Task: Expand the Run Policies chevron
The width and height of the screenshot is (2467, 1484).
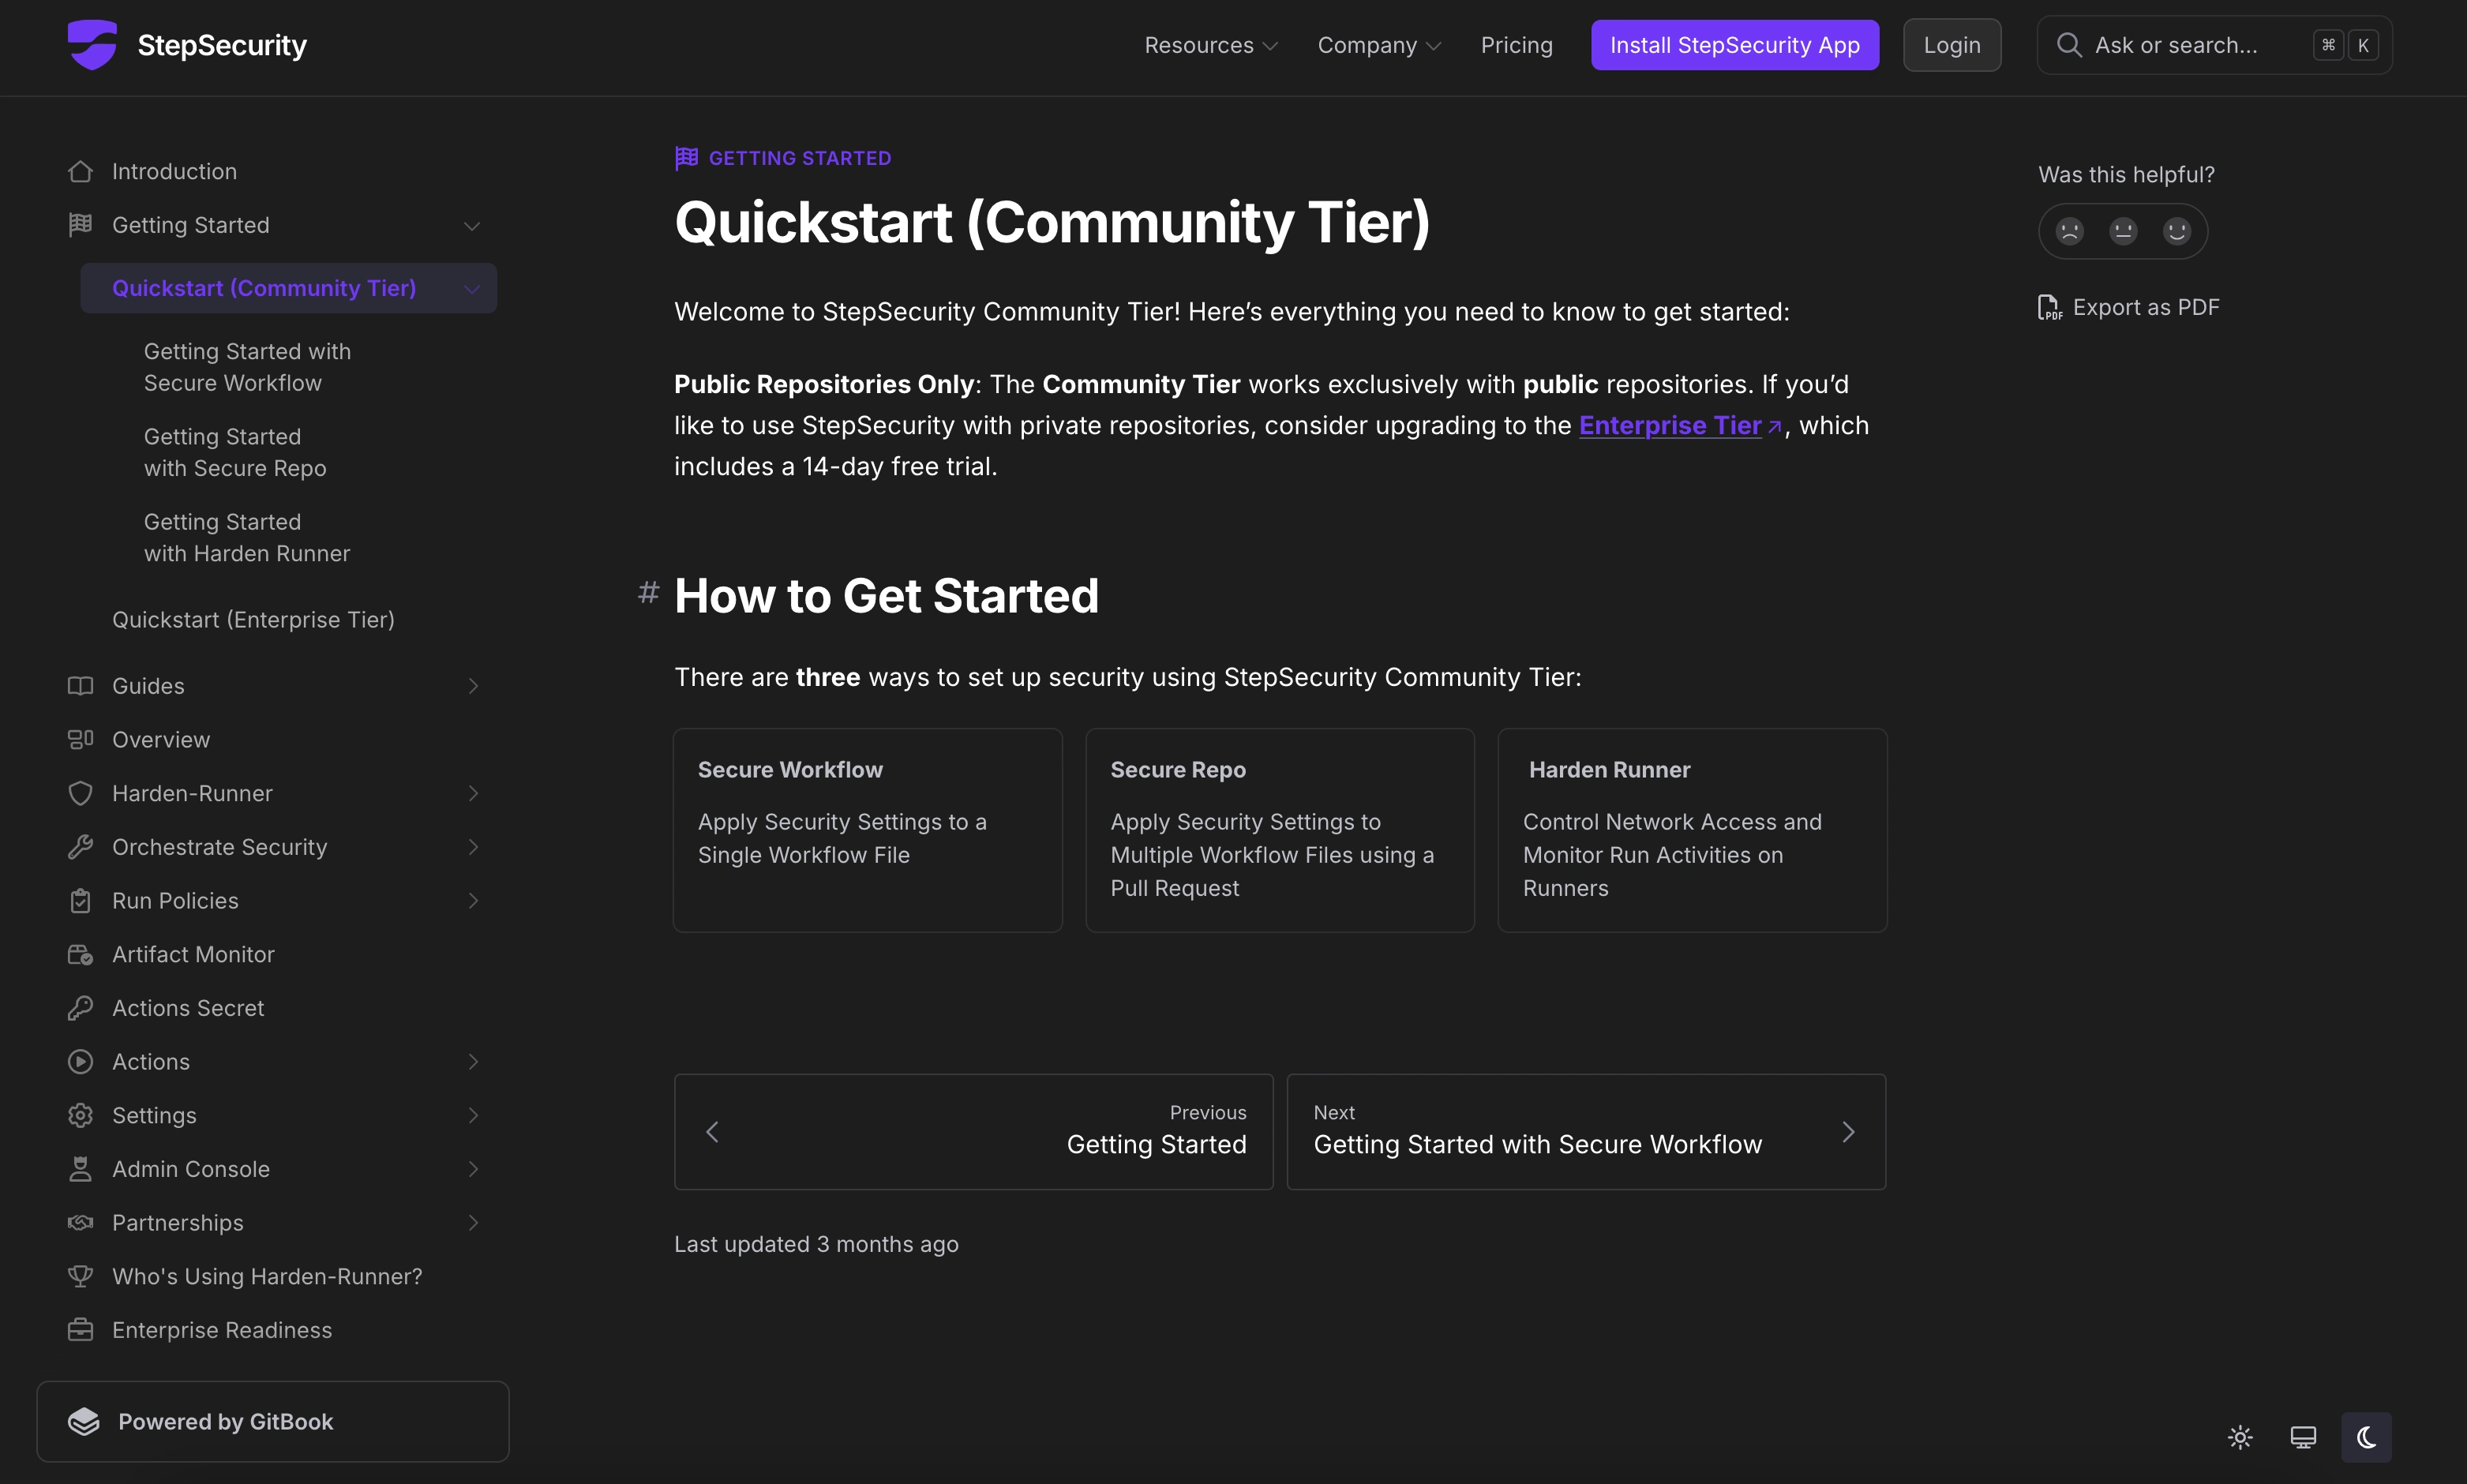Action: pyautogui.click(x=473, y=901)
